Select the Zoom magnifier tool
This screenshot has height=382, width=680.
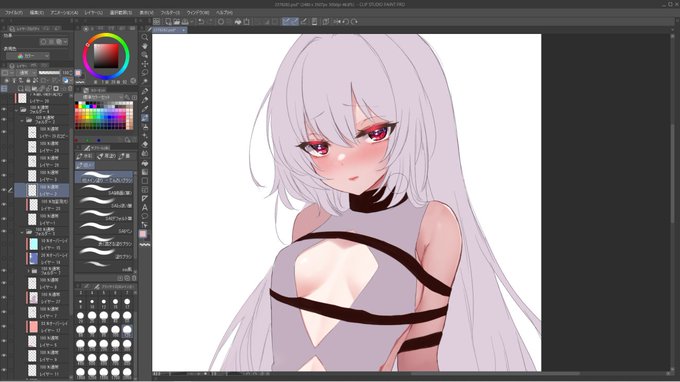tap(145, 37)
